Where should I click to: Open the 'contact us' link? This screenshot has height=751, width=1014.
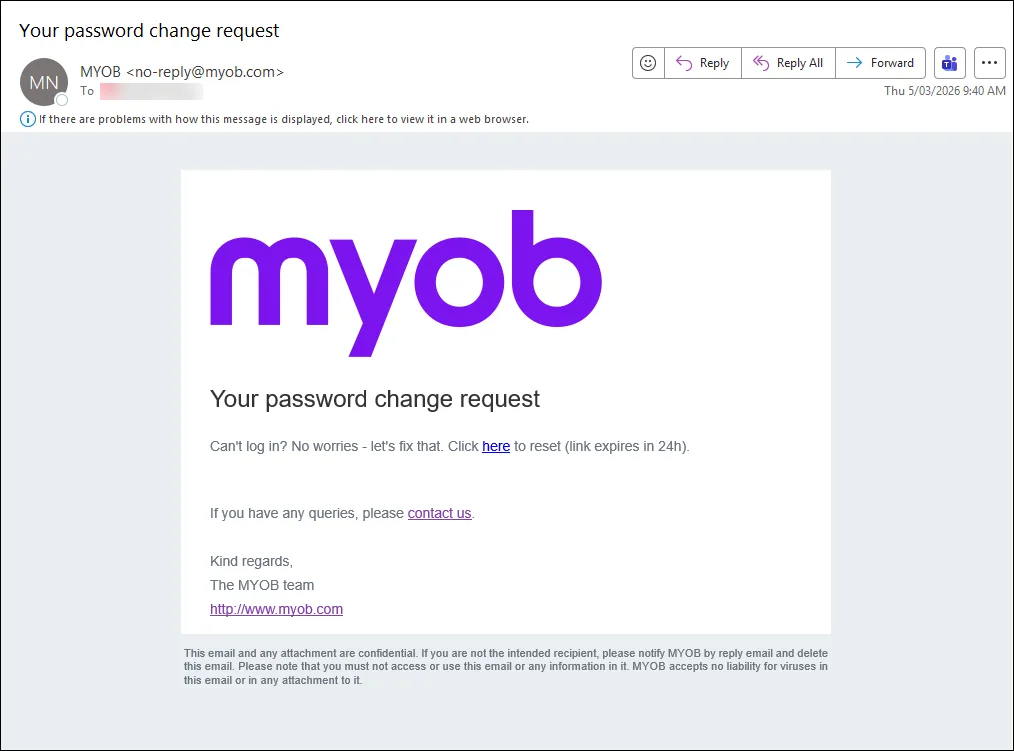tap(439, 513)
